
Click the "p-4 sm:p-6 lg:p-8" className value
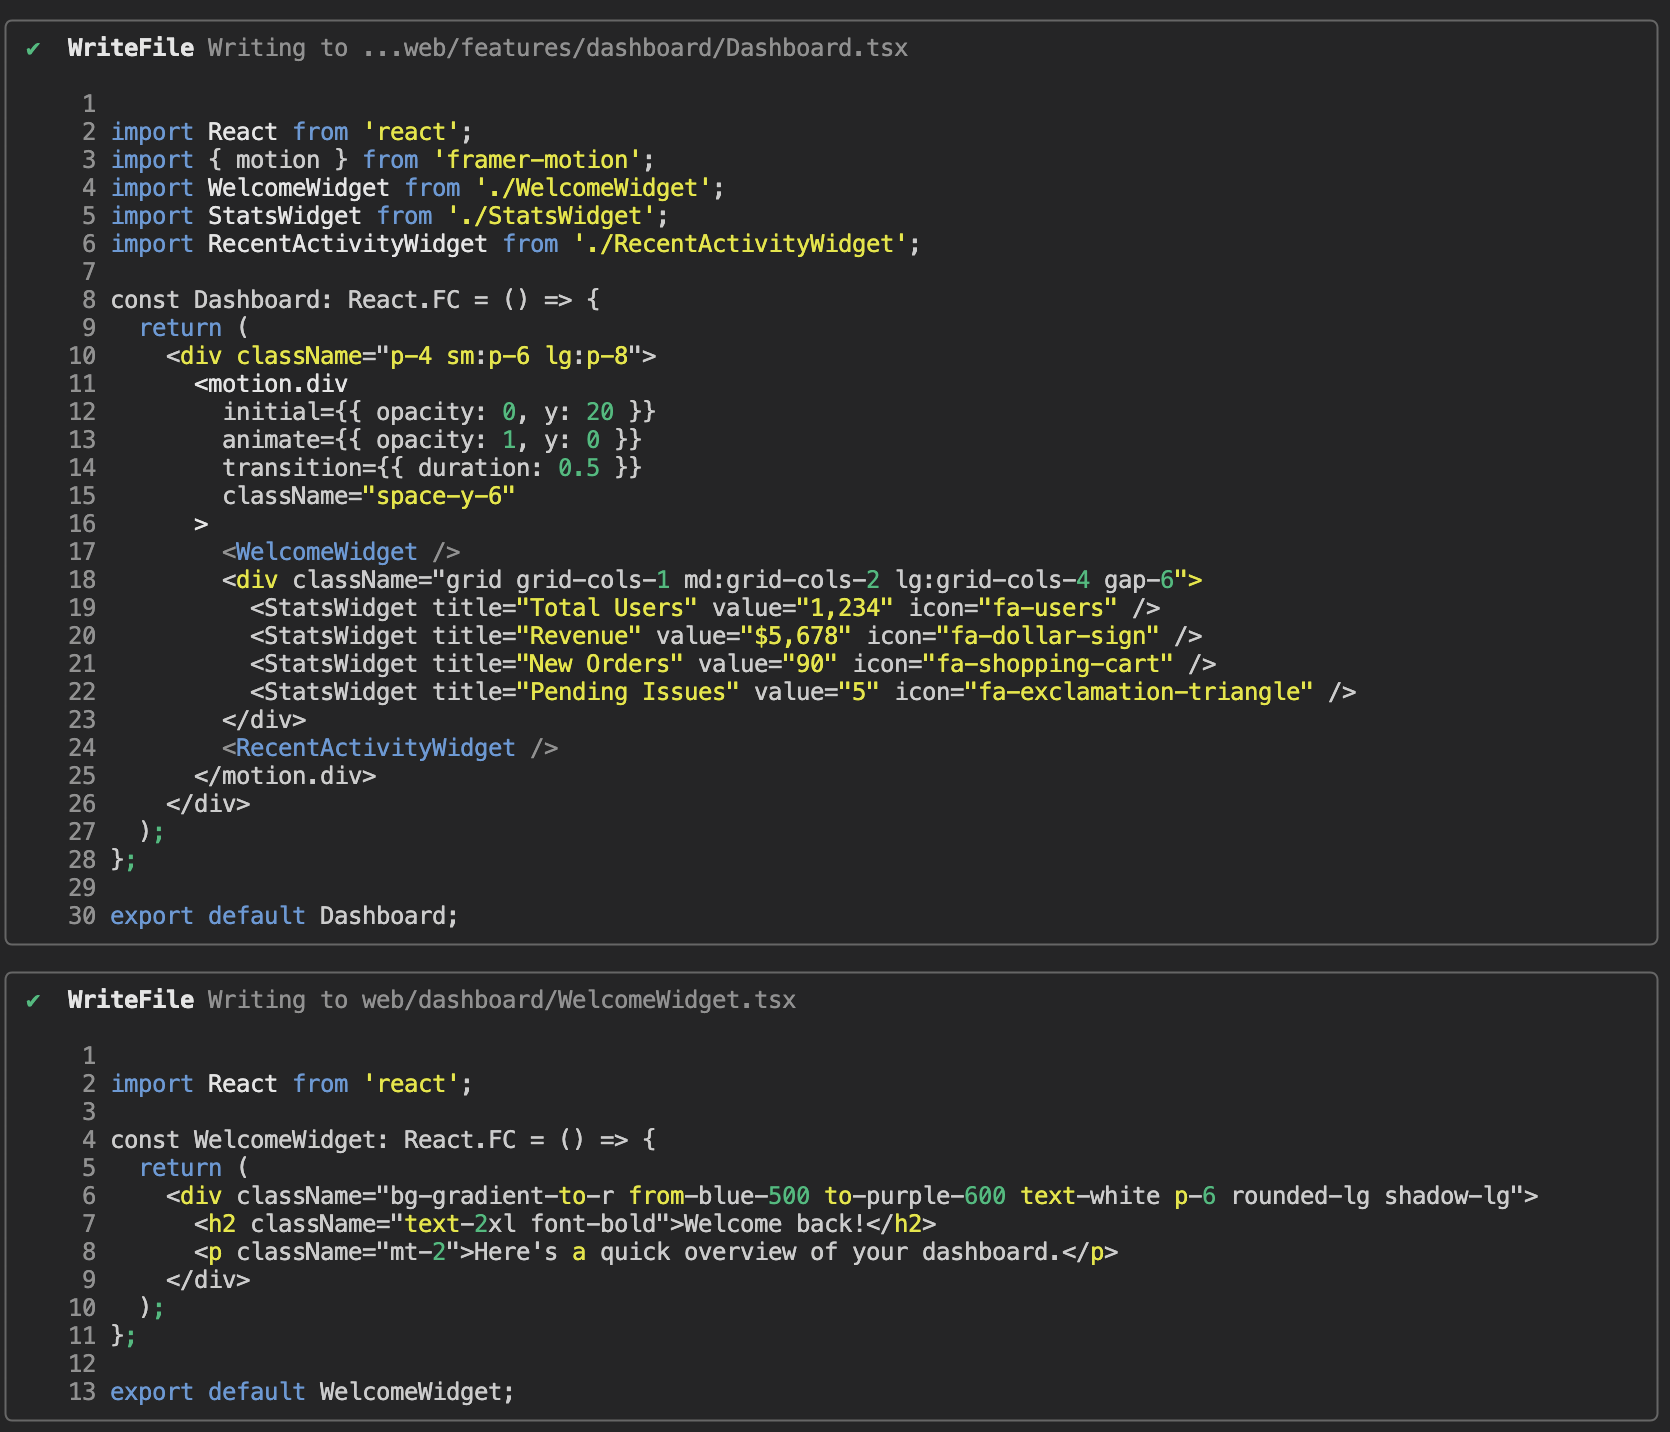click(x=509, y=356)
